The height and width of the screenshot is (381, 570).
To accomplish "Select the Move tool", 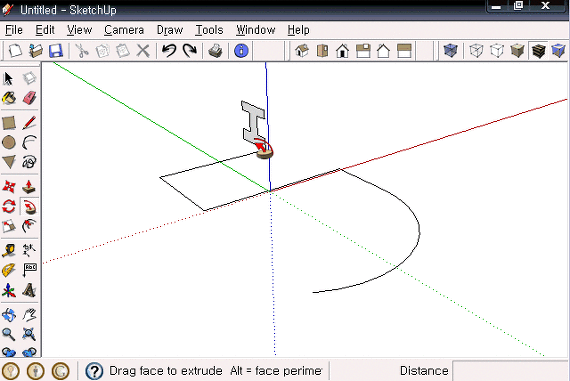I will [9, 187].
